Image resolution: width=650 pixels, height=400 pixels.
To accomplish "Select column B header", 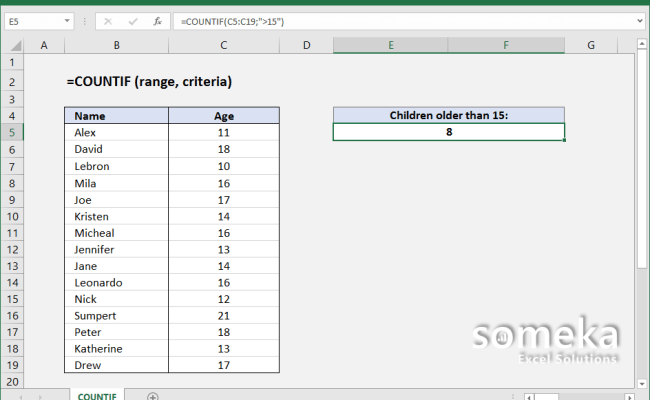I will 116,45.
